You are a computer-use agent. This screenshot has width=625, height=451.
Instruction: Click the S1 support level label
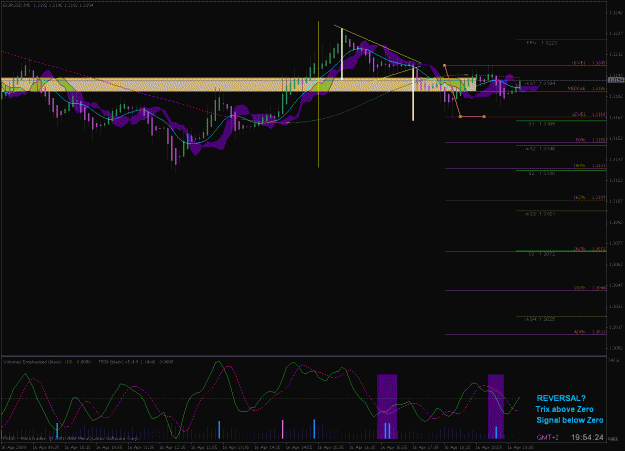(x=542, y=124)
